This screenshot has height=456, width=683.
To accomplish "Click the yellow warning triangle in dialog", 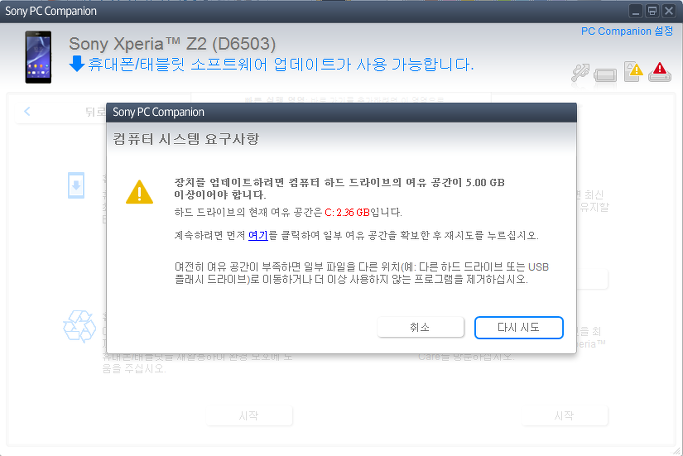I will coord(139,192).
